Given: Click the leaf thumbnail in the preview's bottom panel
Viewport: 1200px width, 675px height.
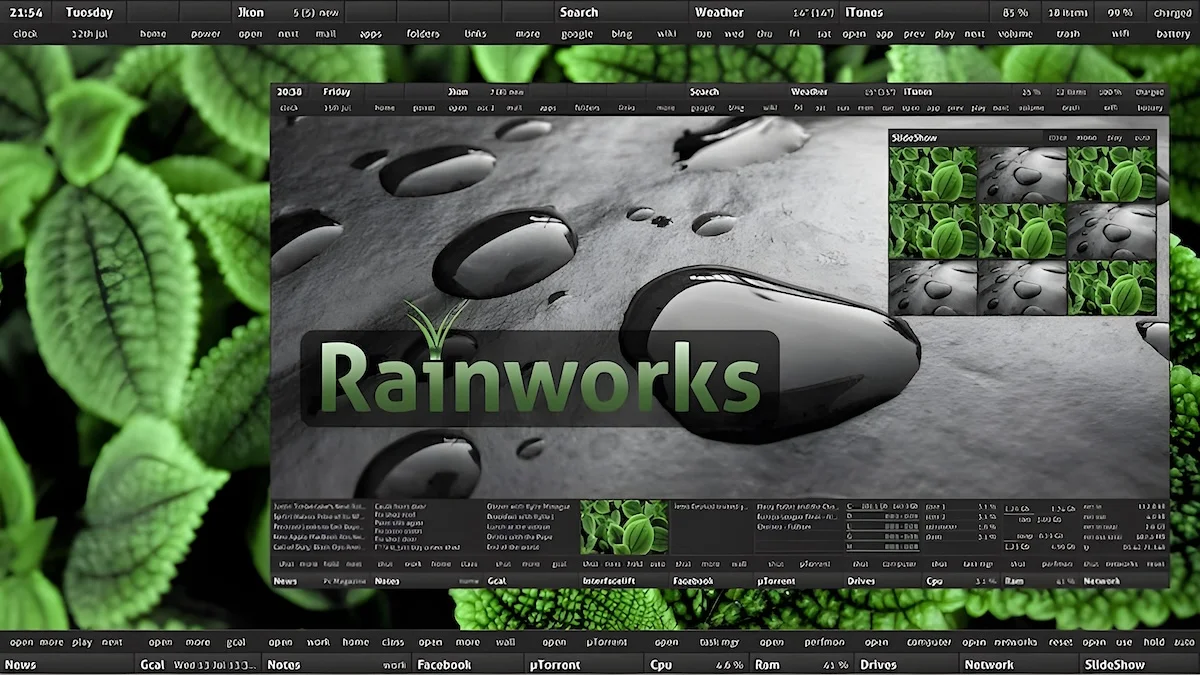Looking at the screenshot, I should pyautogui.click(x=624, y=526).
